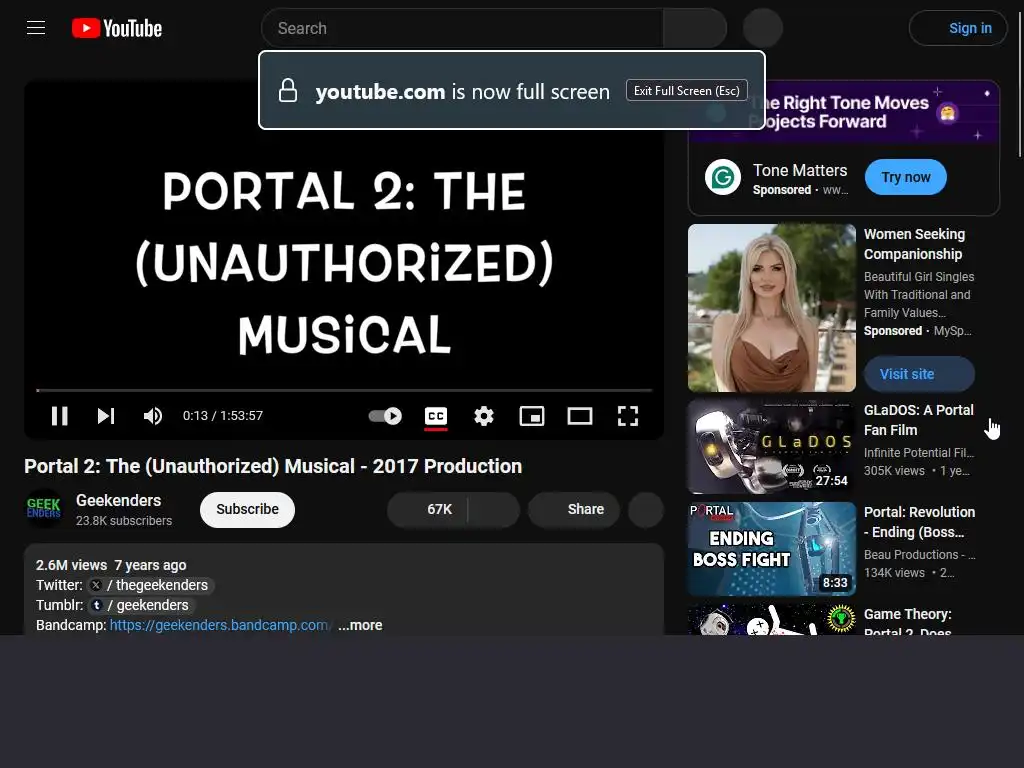Click the 23.8K subscribers text
This screenshot has width=1024, height=768.
click(124, 520)
